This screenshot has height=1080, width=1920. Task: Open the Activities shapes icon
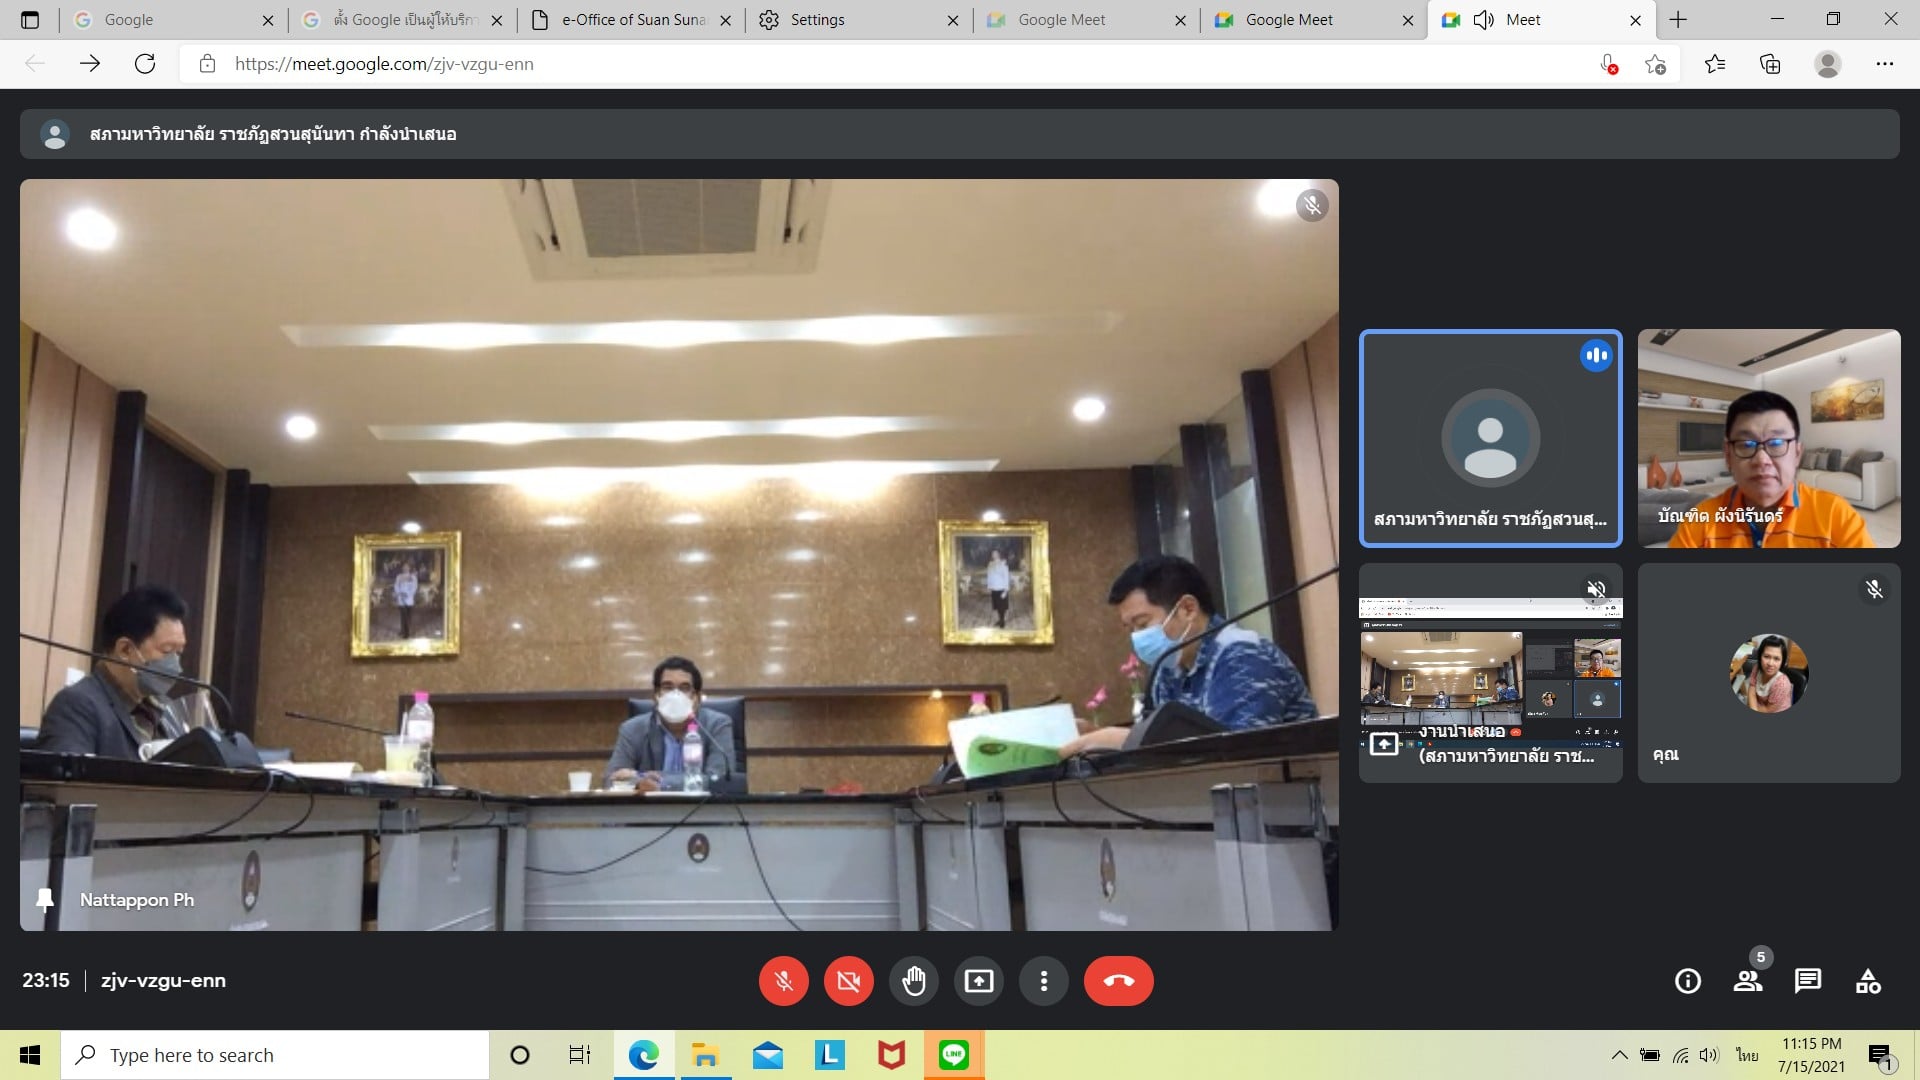pos(1867,981)
